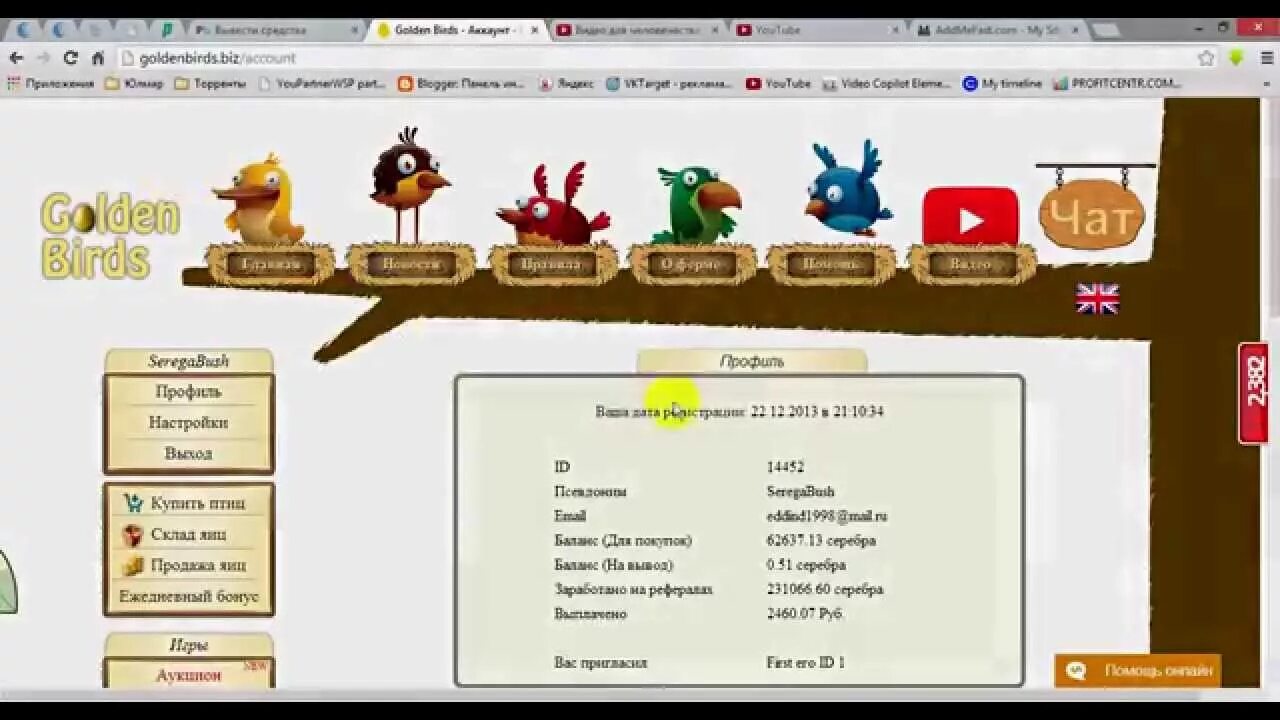Open Купить птиц page
The width and height of the screenshot is (1280, 720).
tap(198, 503)
